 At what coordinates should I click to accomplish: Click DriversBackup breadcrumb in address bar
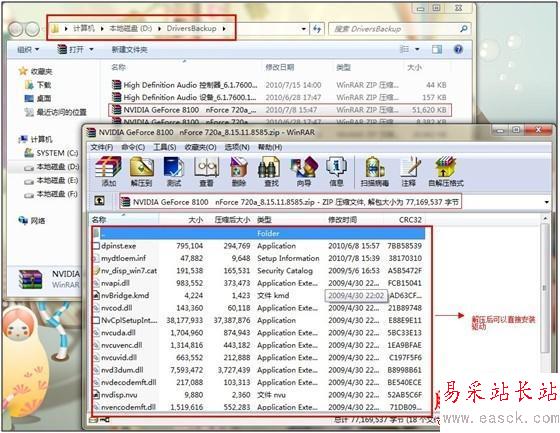point(191,29)
